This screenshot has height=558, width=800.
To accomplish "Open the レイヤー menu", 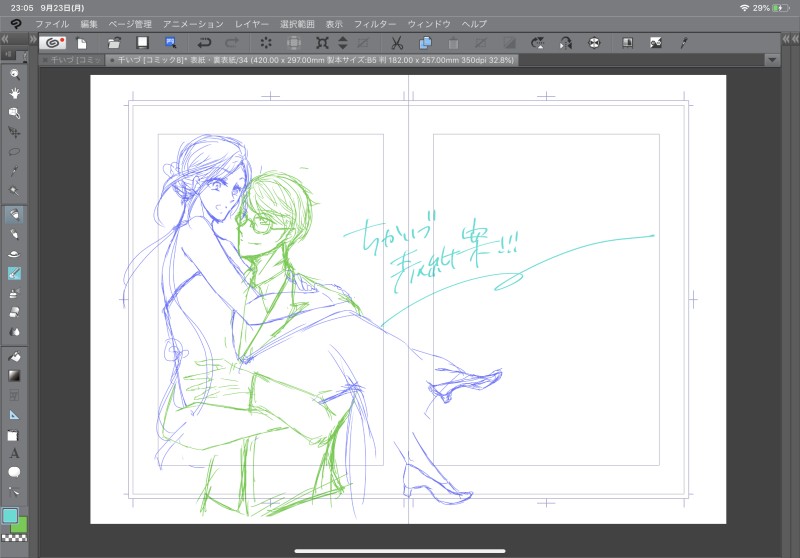I will (x=252, y=24).
